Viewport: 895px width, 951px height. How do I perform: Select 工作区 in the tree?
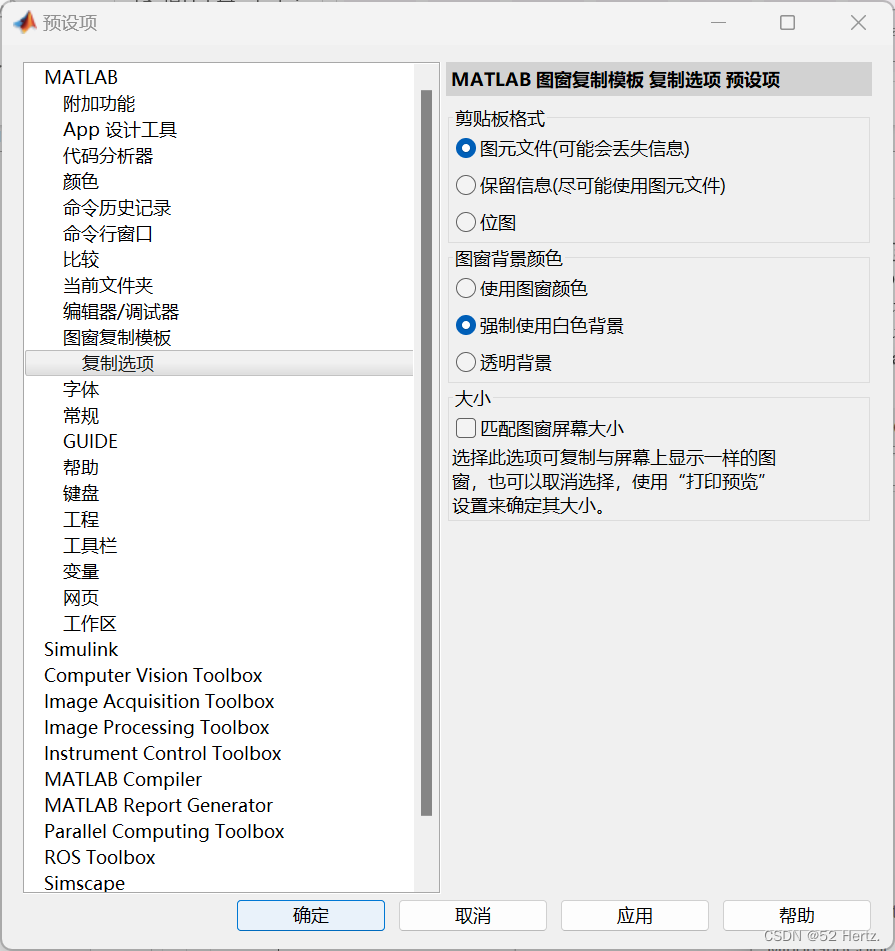(90, 623)
